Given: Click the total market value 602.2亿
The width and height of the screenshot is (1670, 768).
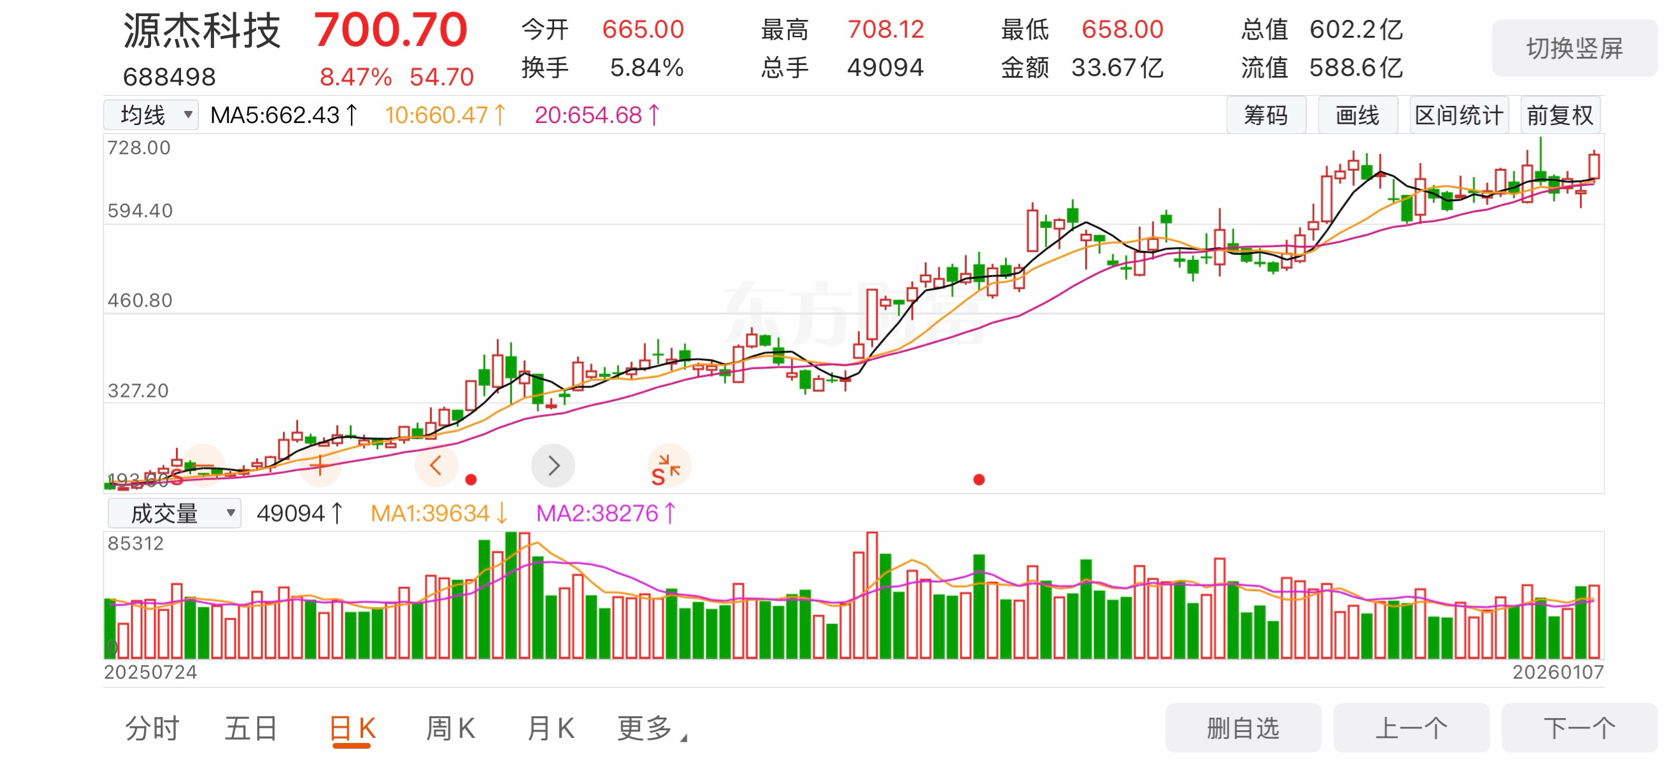Looking at the screenshot, I should (1356, 30).
